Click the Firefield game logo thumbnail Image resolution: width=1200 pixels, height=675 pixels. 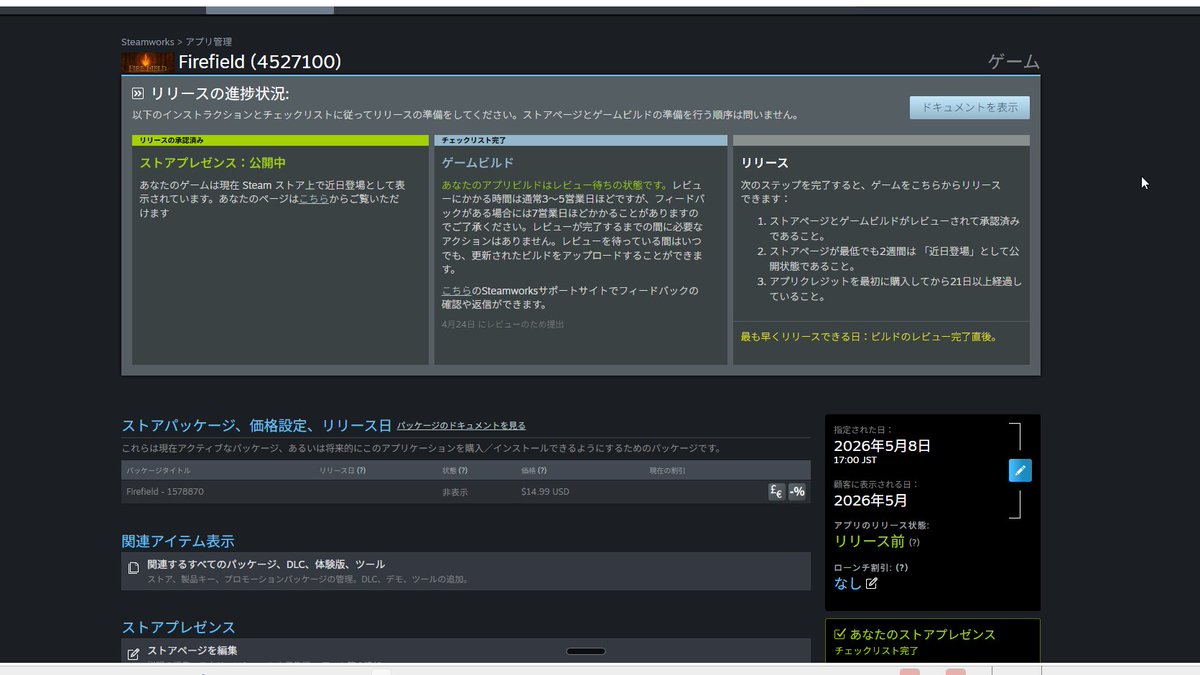148,62
